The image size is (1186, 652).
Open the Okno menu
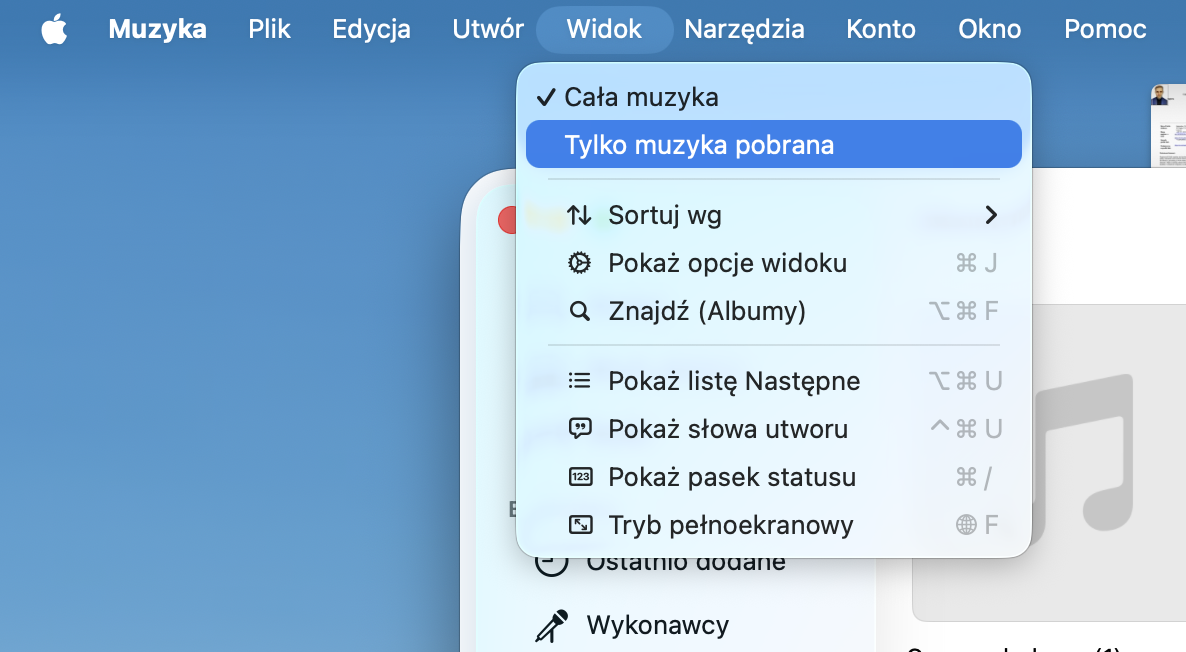click(x=989, y=29)
